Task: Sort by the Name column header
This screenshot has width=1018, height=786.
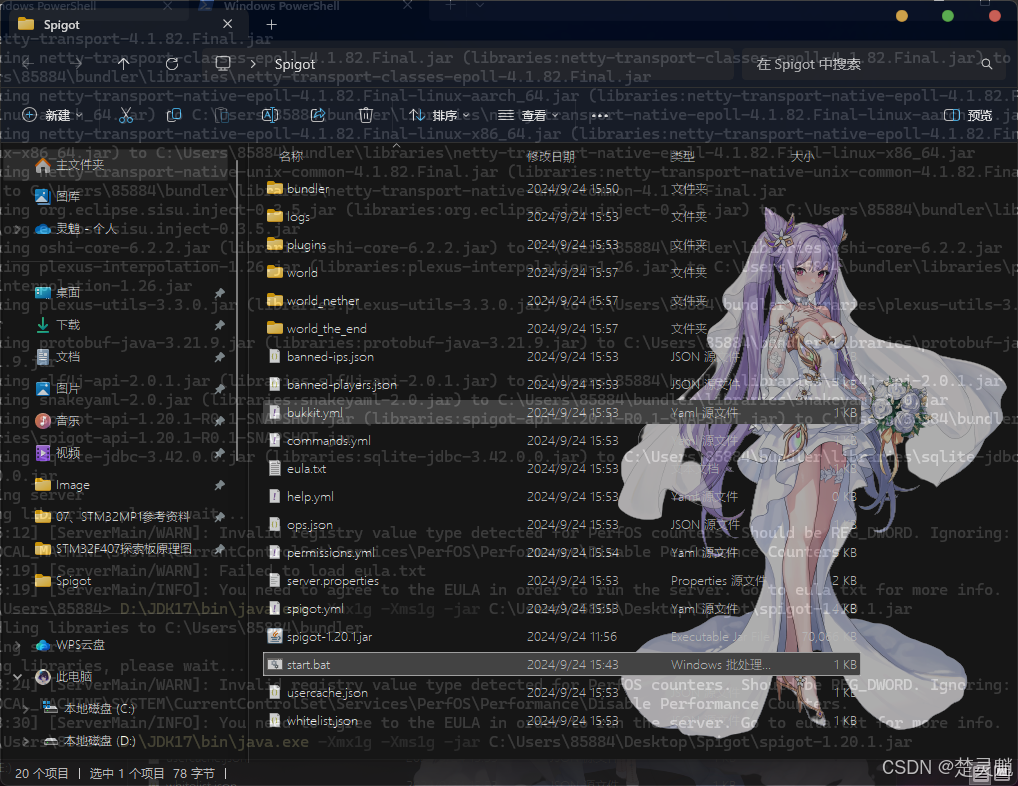Action: [x=292, y=156]
